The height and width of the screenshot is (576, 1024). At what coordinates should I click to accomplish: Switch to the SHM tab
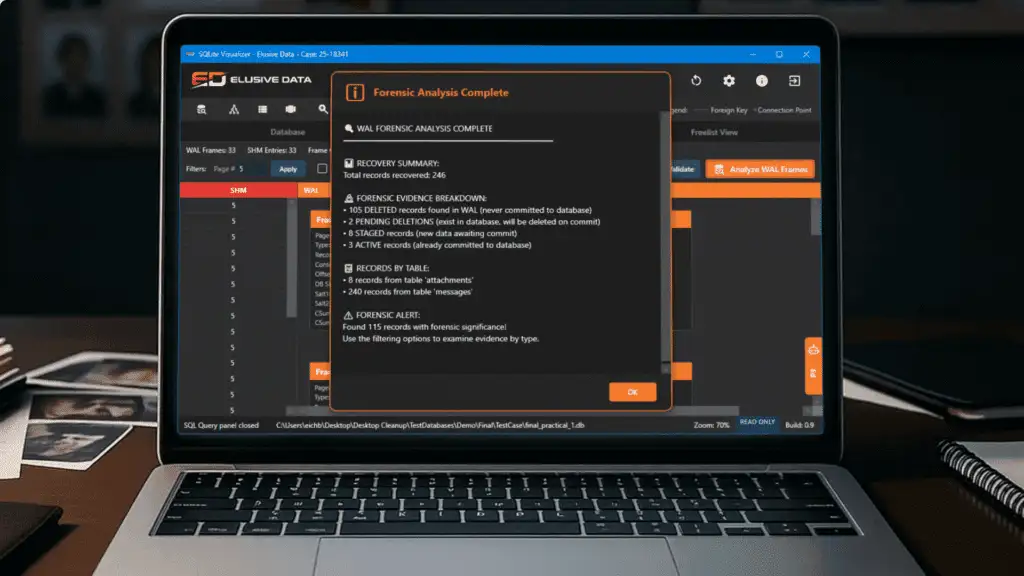[237, 189]
